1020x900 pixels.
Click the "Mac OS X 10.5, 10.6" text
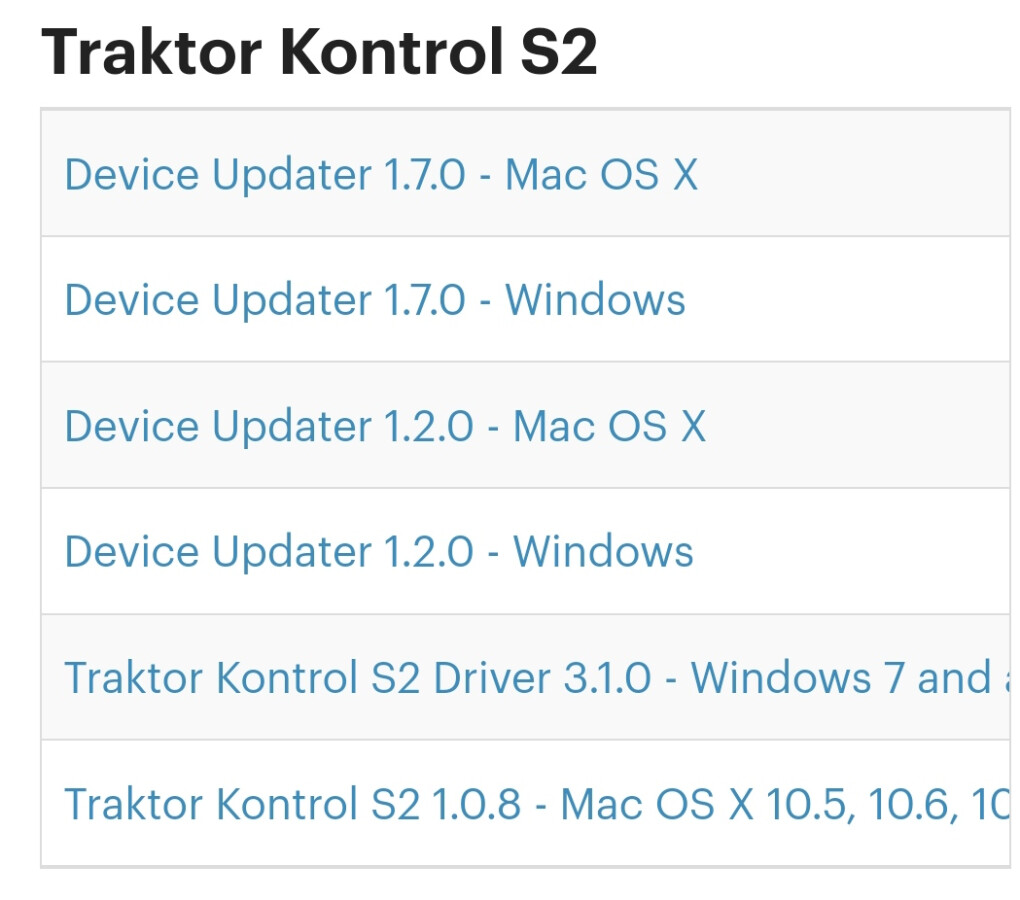click(760, 804)
